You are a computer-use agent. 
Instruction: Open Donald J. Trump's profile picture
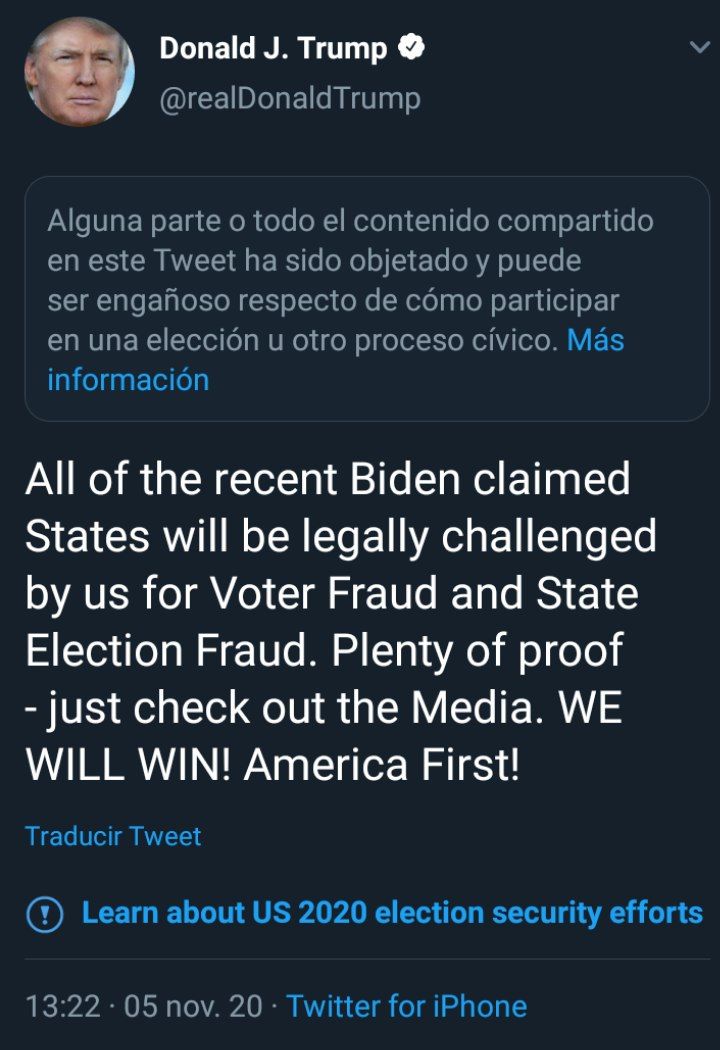pos(79,72)
